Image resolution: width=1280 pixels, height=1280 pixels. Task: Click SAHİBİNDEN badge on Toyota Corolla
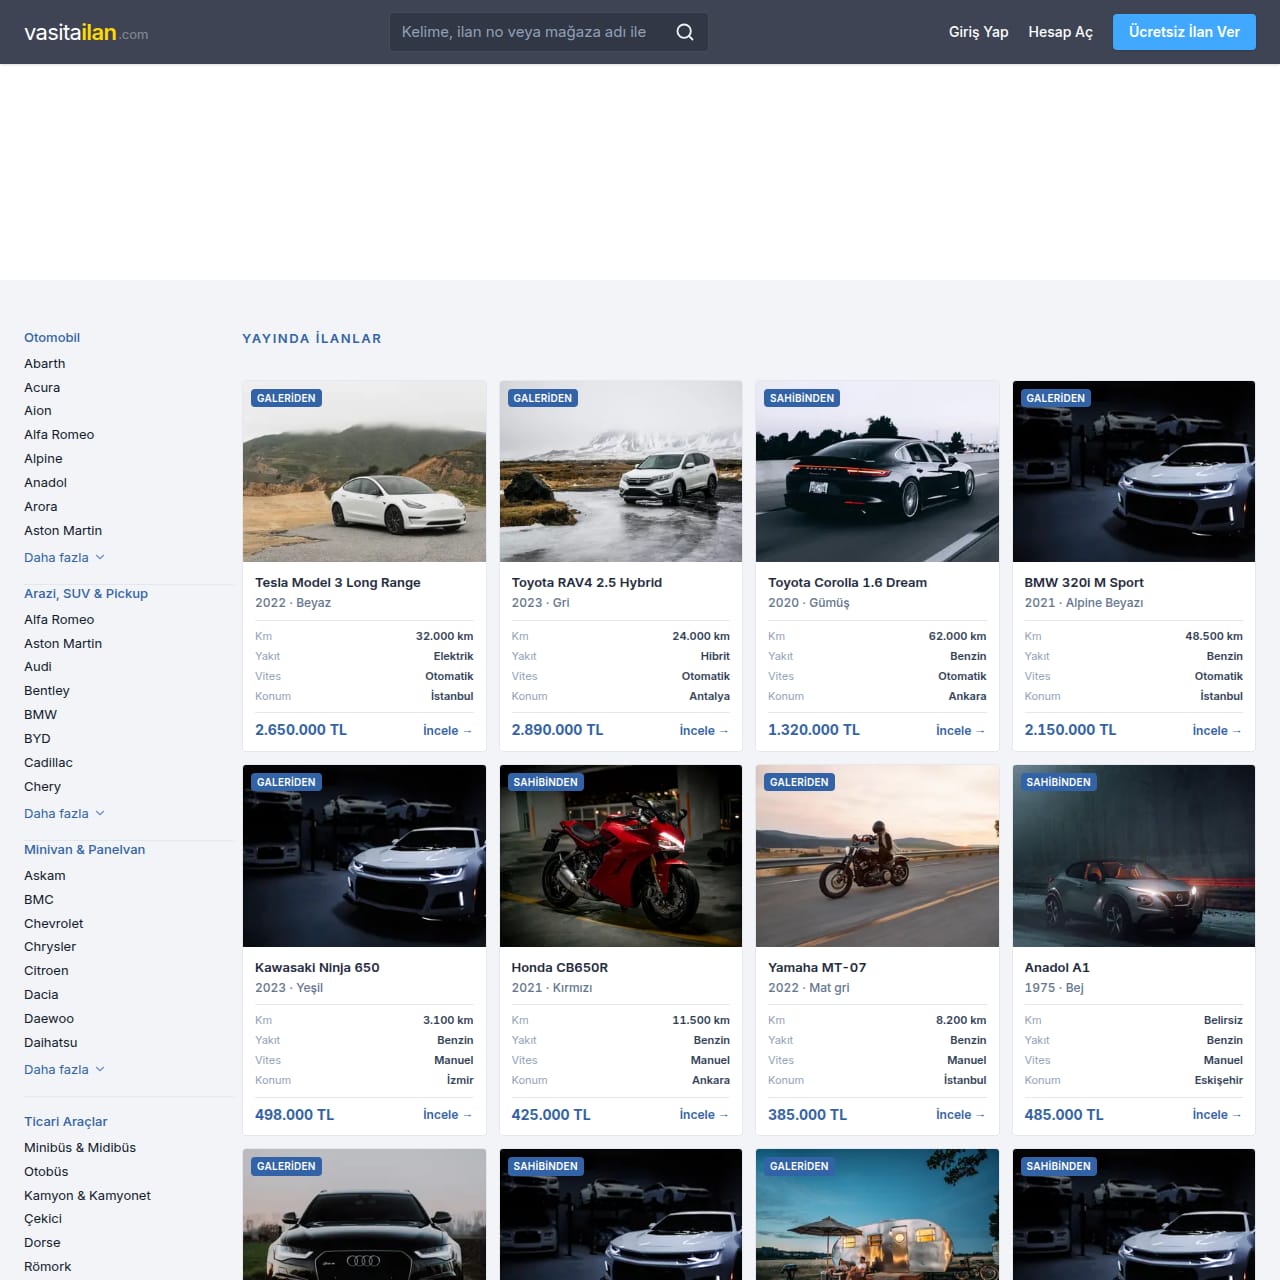coord(802,398)
